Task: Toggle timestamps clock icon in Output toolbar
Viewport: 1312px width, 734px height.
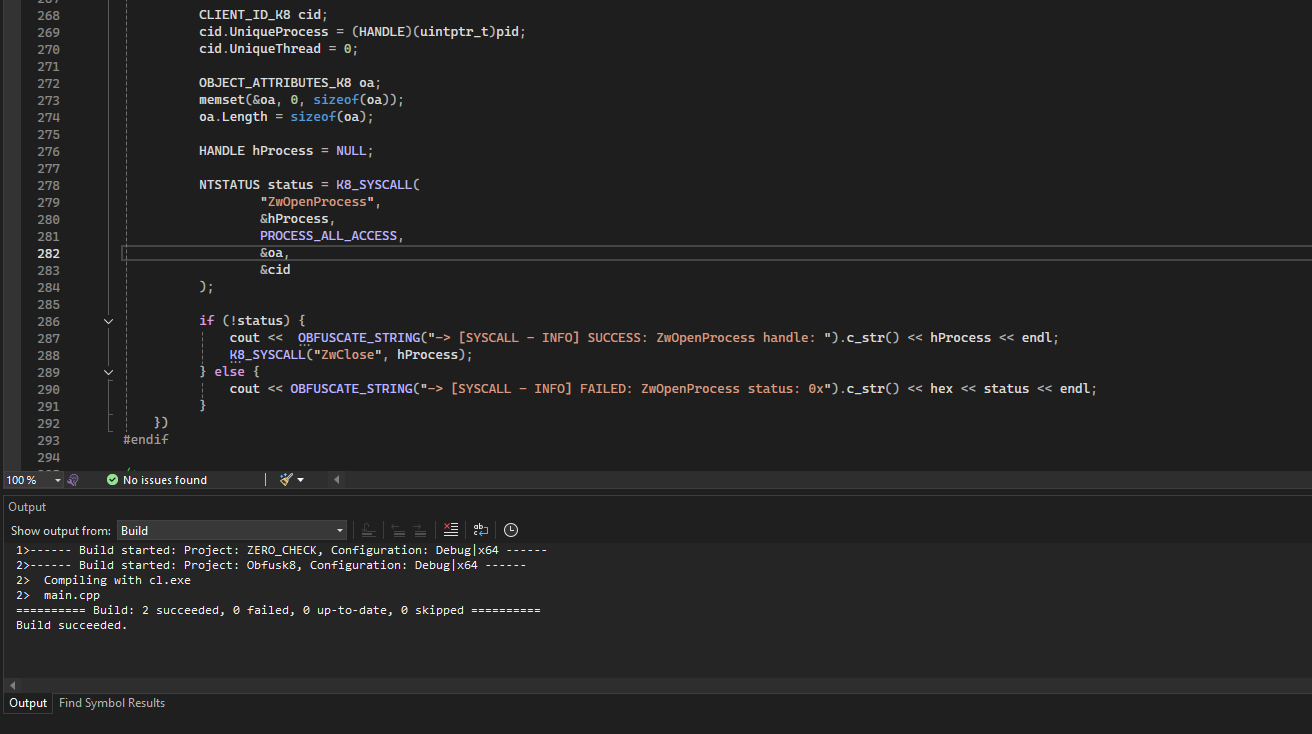Action: tap(511, 530)
